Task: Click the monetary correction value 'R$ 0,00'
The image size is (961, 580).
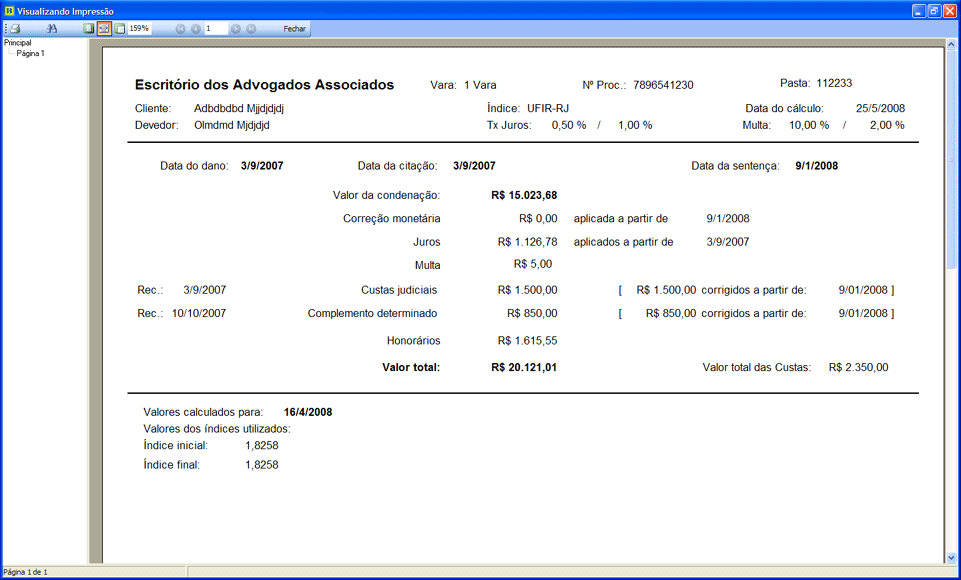Action: pos(538,219)
